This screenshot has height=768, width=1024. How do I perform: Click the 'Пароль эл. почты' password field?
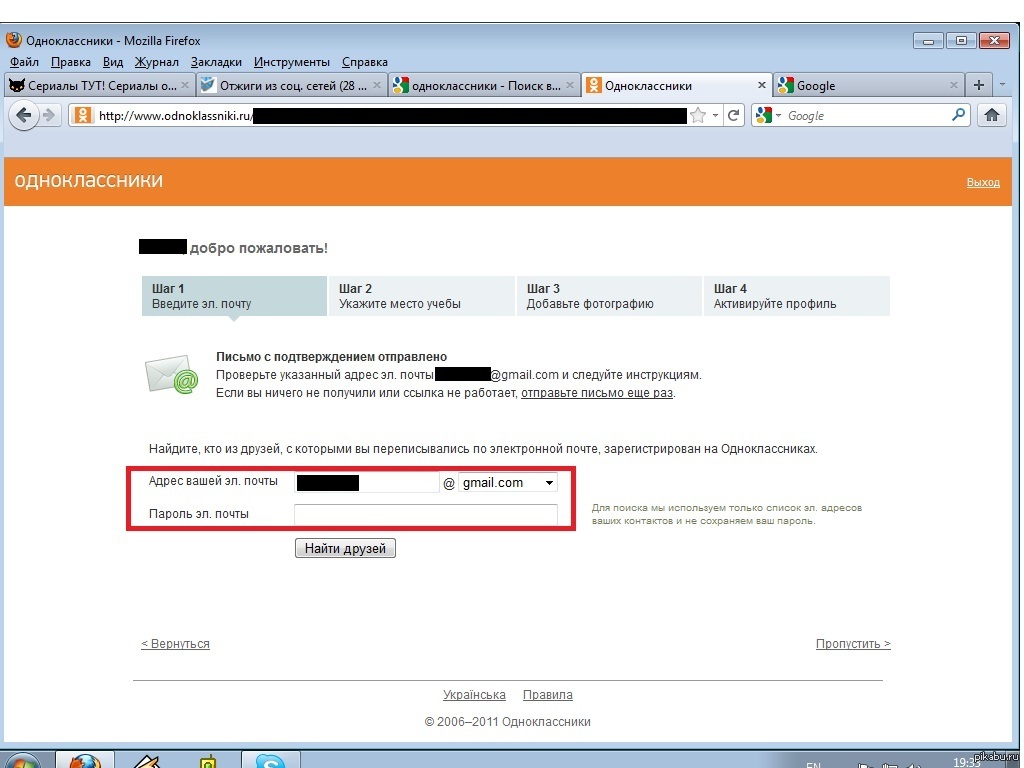click(x=426, y=515)
